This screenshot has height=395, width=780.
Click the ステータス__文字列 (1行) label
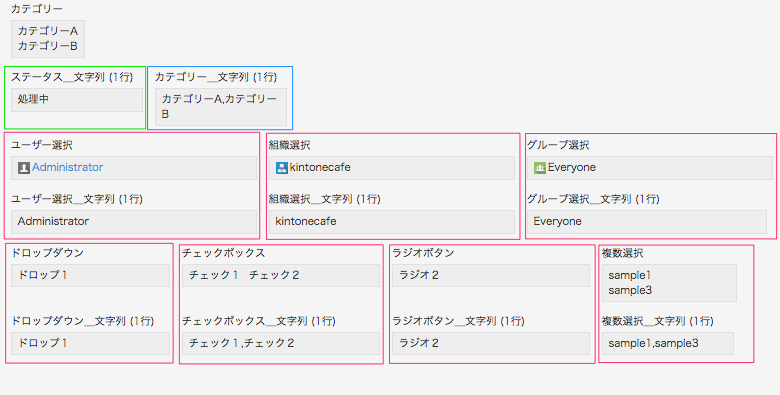pyautogui.click(x=72, y=77)
